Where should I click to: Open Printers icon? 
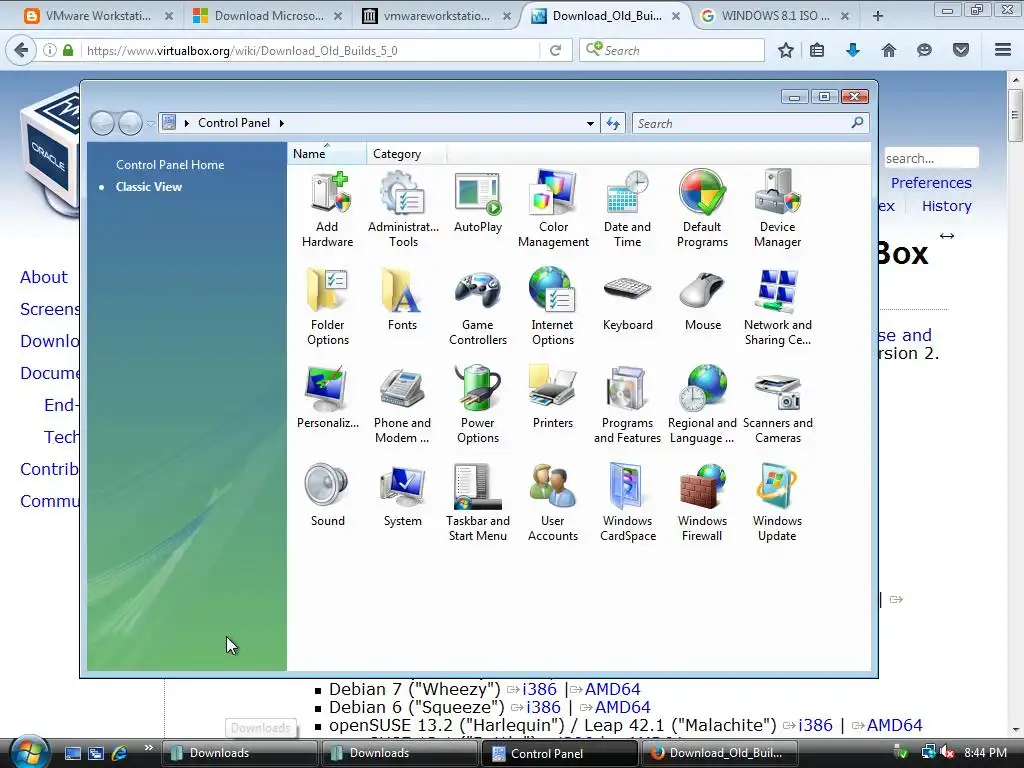point(552,398)
